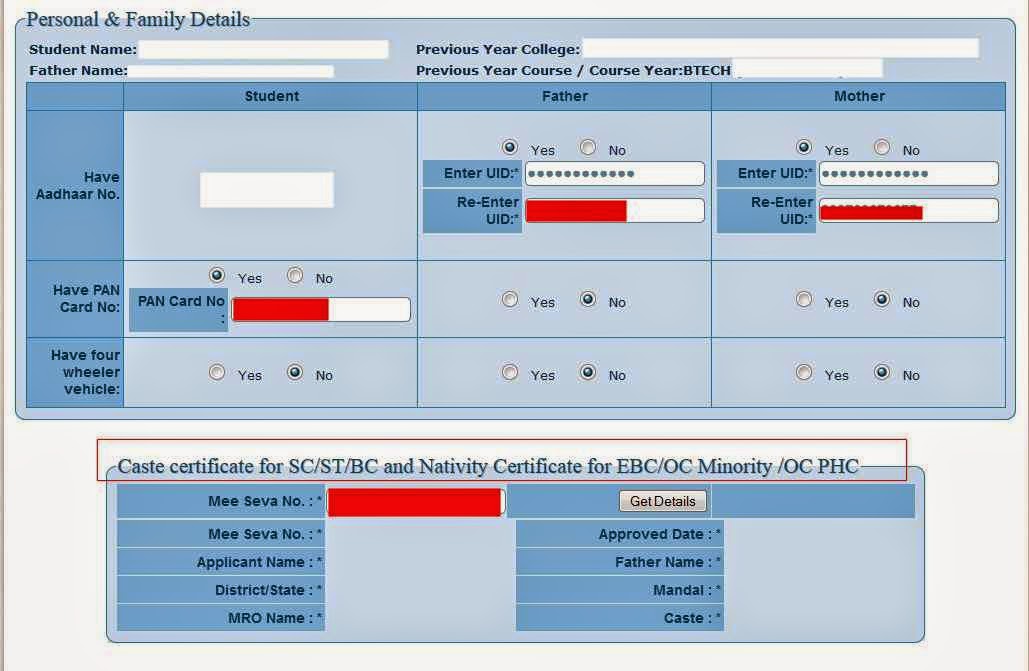
Task: Select Yes for mother's PAN card
Action: pos(804,300)
